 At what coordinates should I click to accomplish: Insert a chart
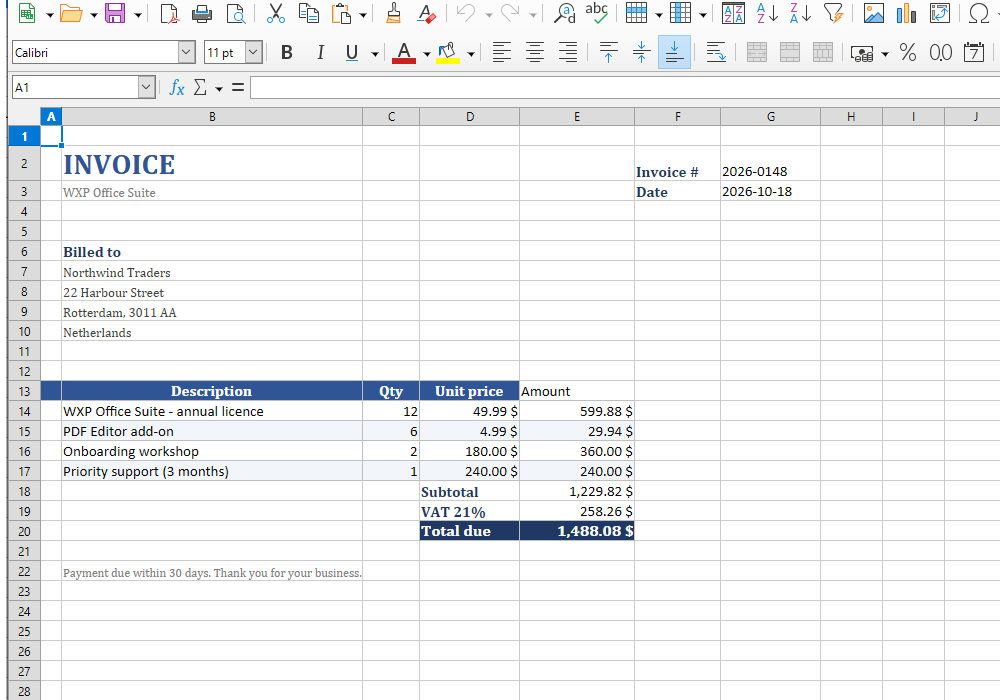[906, 13]
